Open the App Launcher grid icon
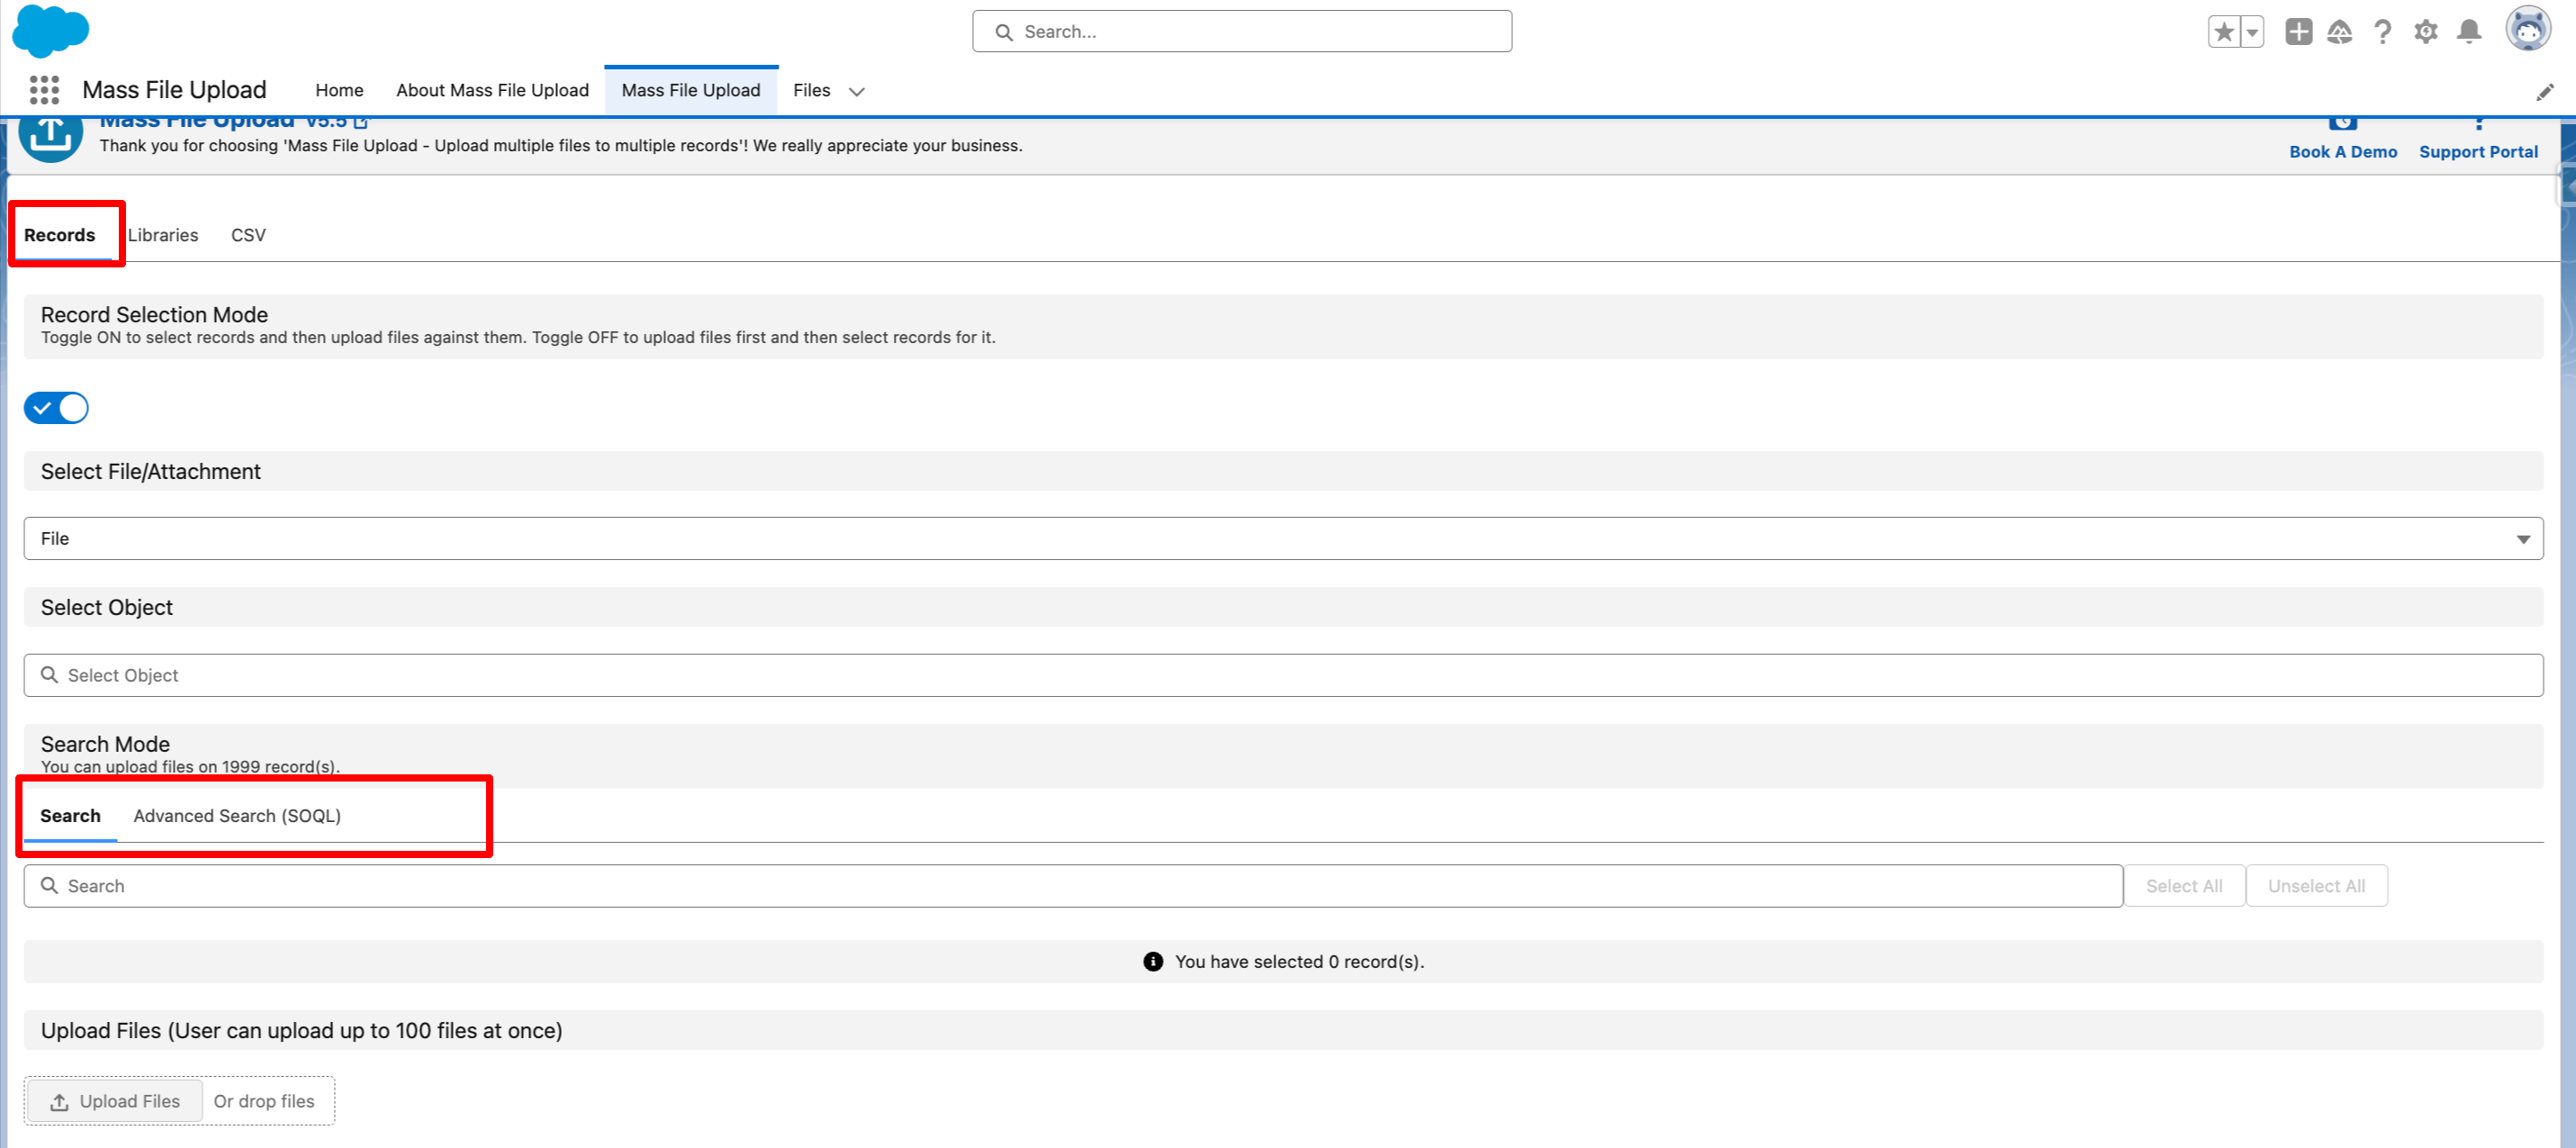The image size is (2576, 1148). [x=44, y=90]
